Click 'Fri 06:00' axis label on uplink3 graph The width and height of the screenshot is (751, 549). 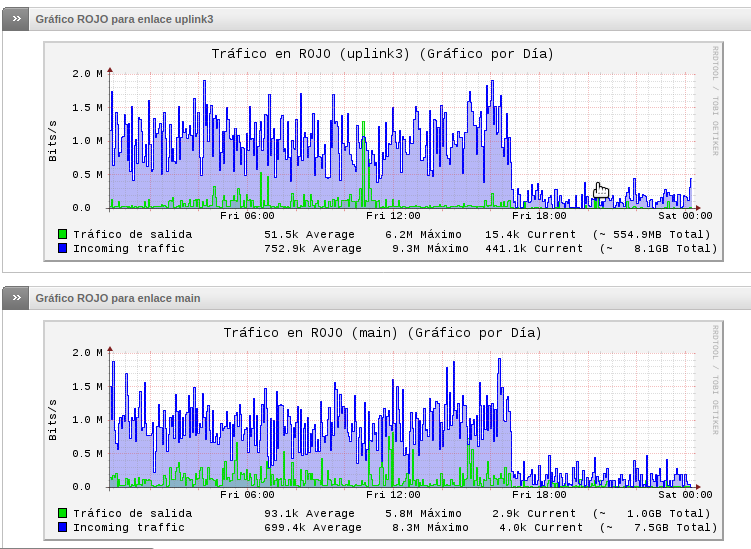click(x=247, y=216)
